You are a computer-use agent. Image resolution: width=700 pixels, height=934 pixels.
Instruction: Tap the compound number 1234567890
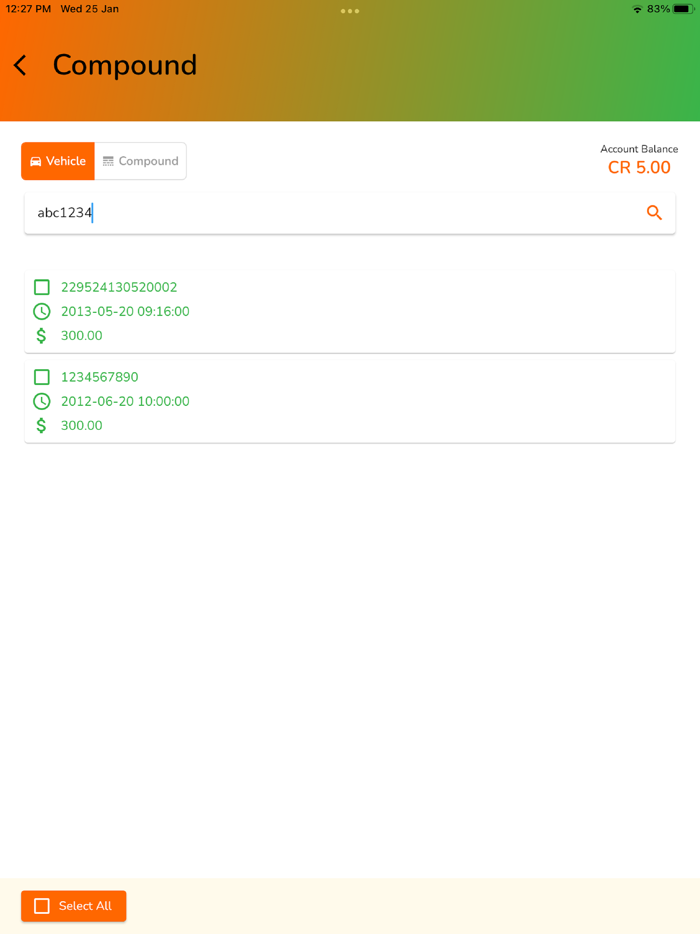99,377
